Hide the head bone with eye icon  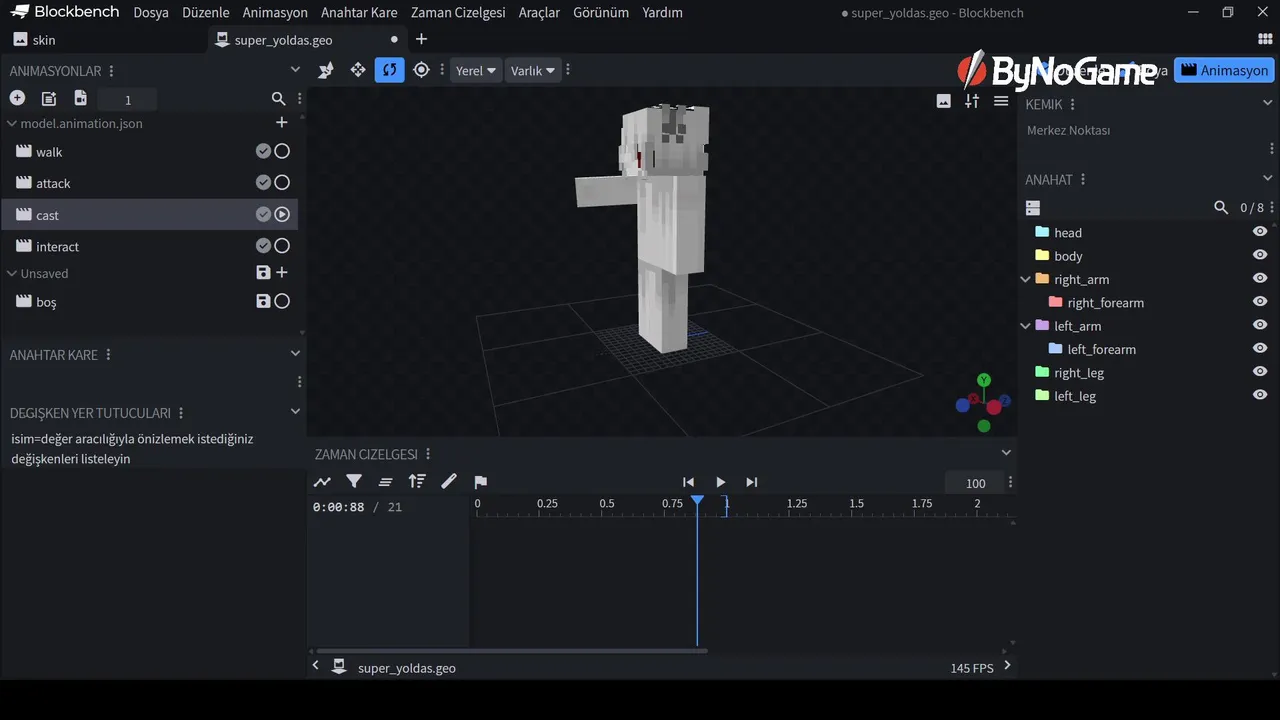[1260, 232]
